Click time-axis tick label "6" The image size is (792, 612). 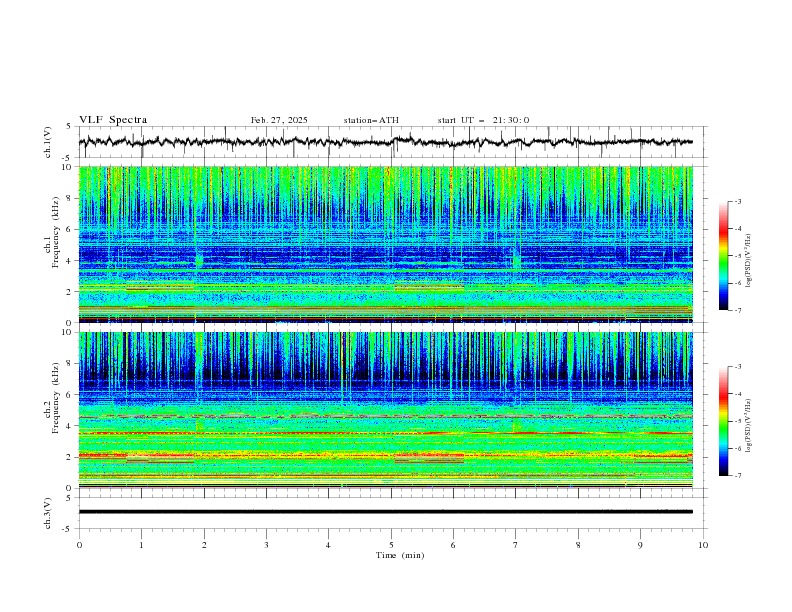pos(453,545)
